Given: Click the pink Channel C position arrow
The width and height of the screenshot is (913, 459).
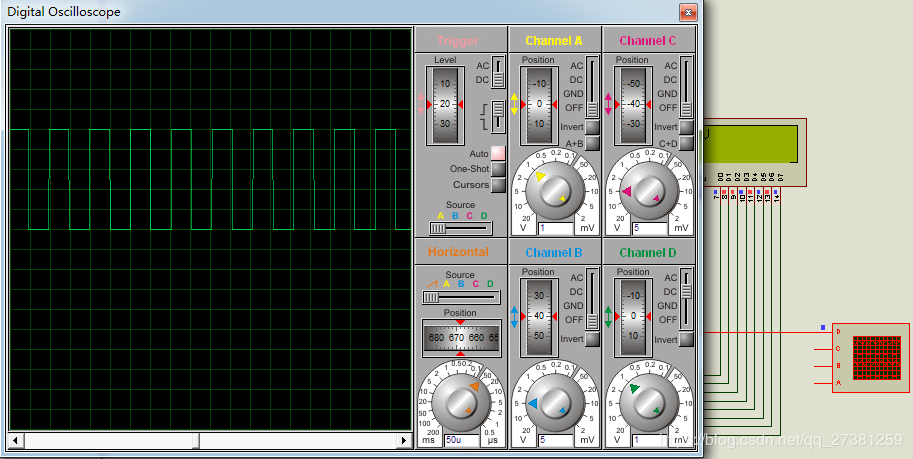Looking at the screenshot, I should [x=608, y=104].
